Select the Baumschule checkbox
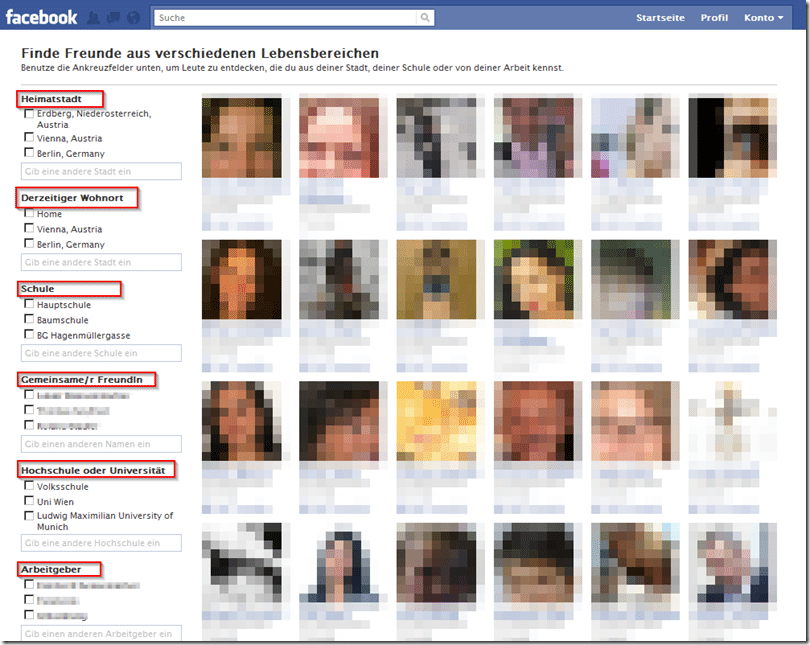 [29, 319]
